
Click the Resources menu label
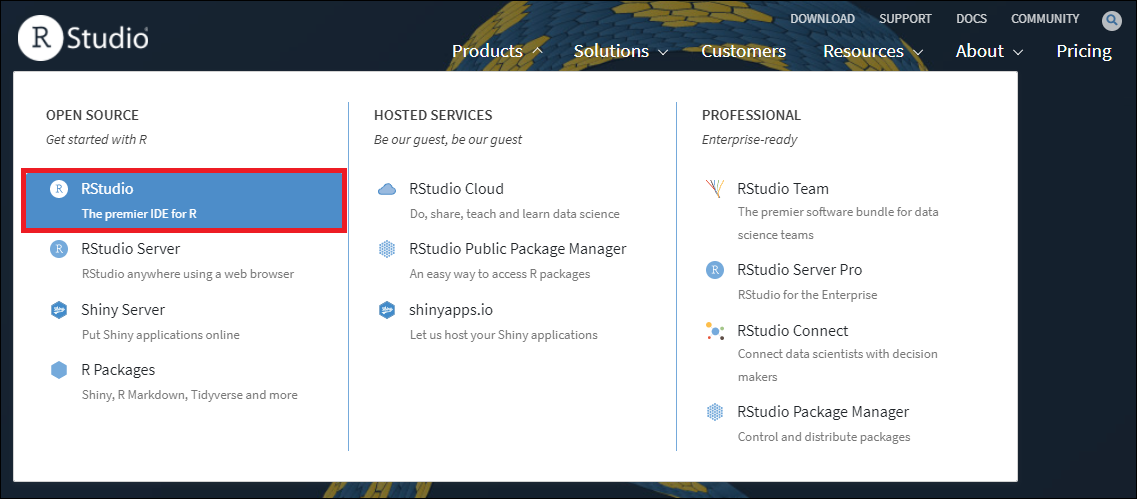pyautogui.click(x=863, y=51)
